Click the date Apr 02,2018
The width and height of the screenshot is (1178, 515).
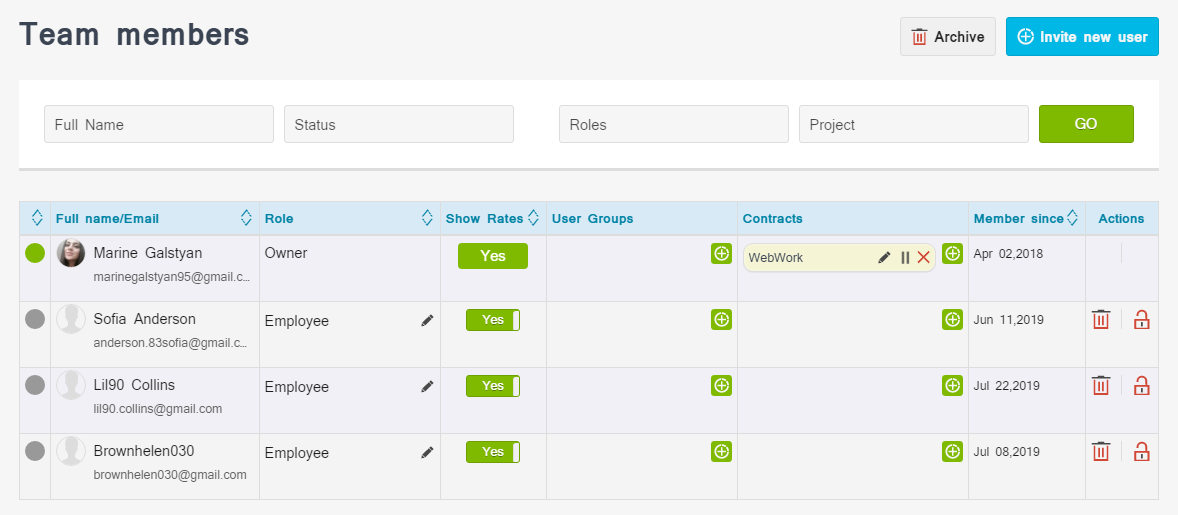click(x=1007, y=254)
